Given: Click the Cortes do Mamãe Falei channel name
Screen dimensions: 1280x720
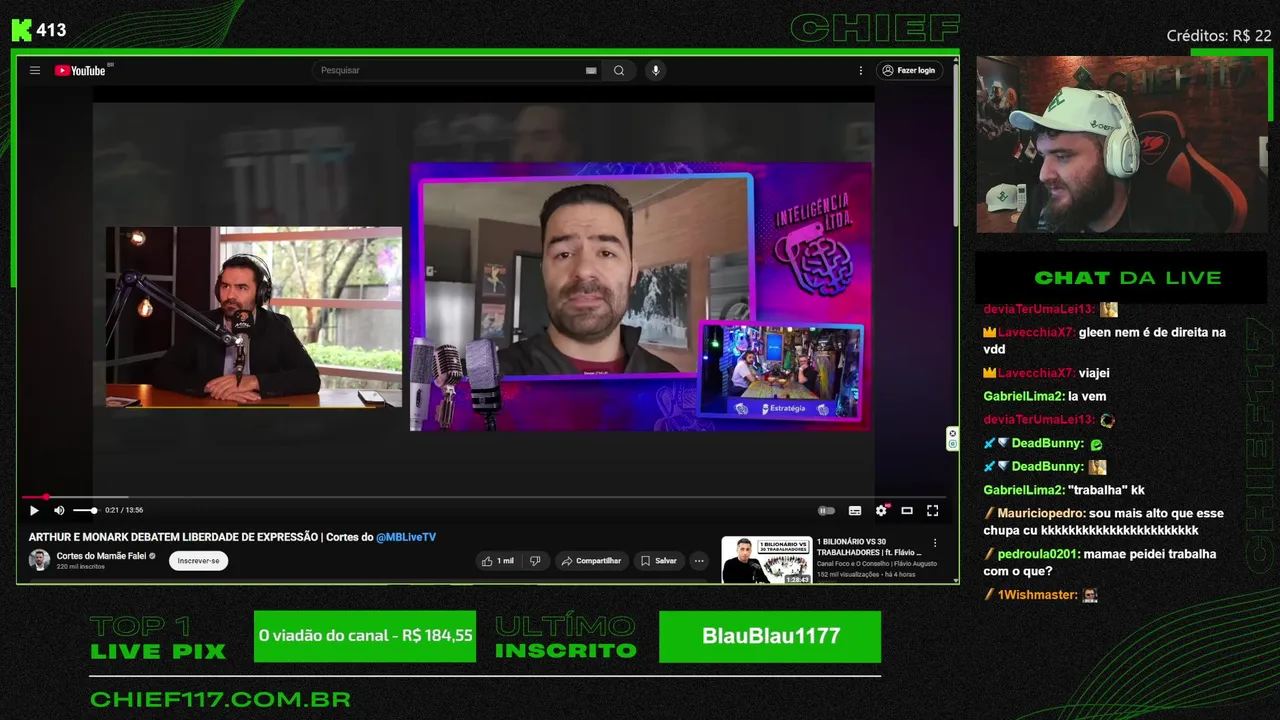Looking at the screenshot, I should [x=101, y=556].
